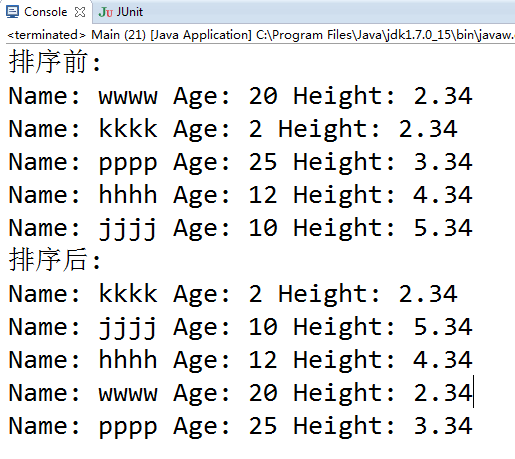Click the sorted wwww Age 20 line
515x459 pixels.
point(240,393)
